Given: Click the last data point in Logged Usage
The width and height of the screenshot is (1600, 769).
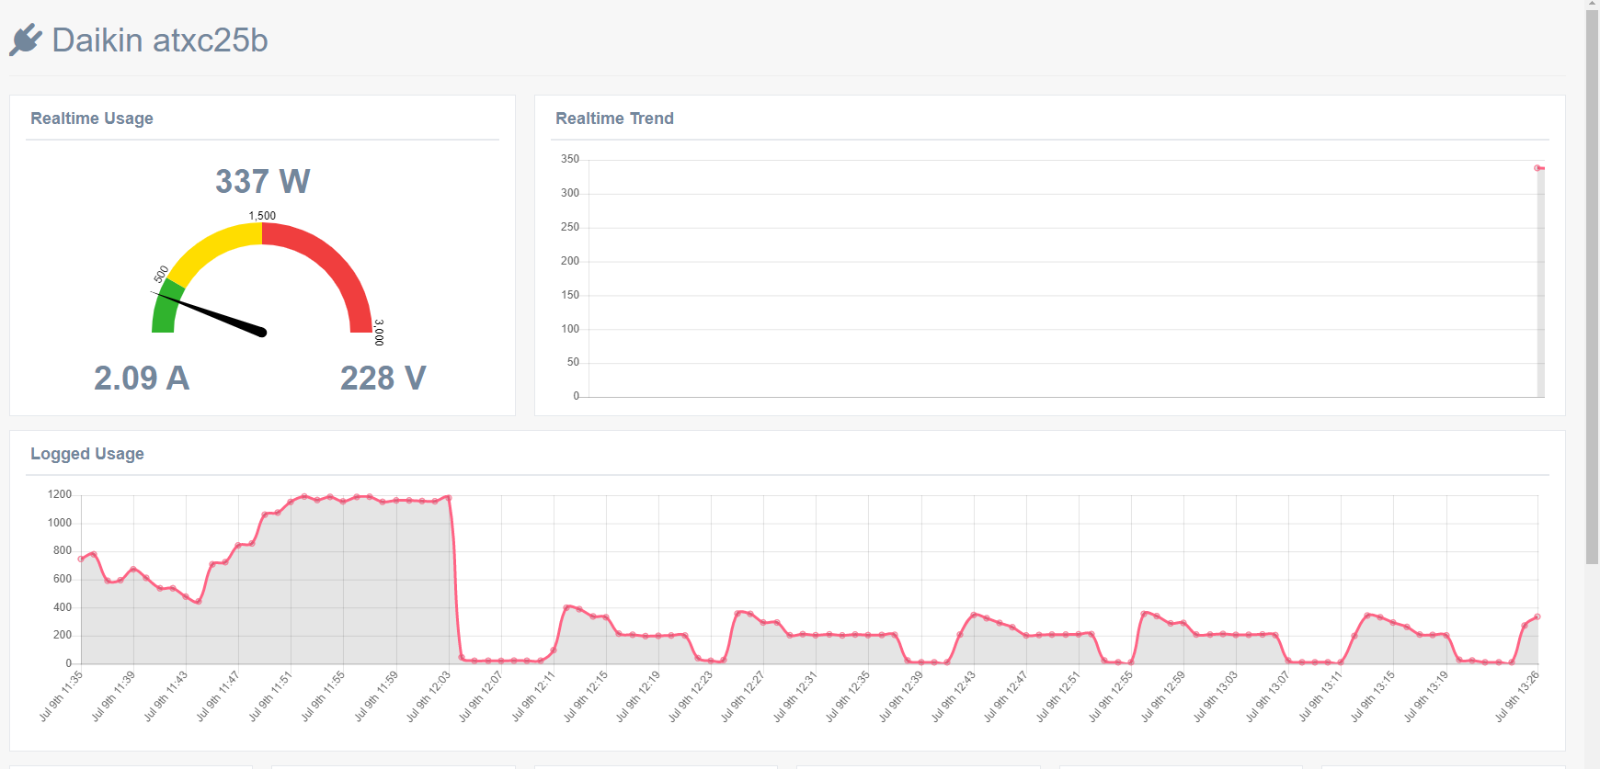Looking at the screenshot, I should (x=1537, y=617).
